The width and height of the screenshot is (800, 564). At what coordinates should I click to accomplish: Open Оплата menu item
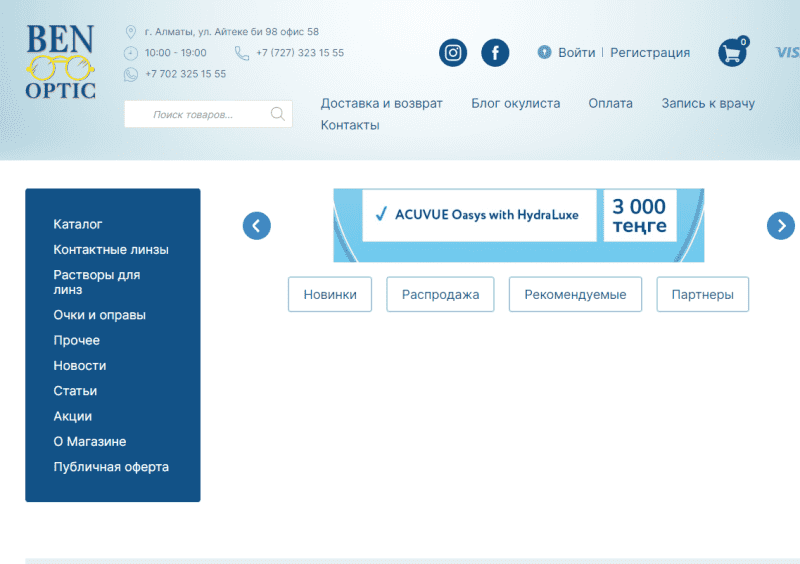(x=610, y=104)
